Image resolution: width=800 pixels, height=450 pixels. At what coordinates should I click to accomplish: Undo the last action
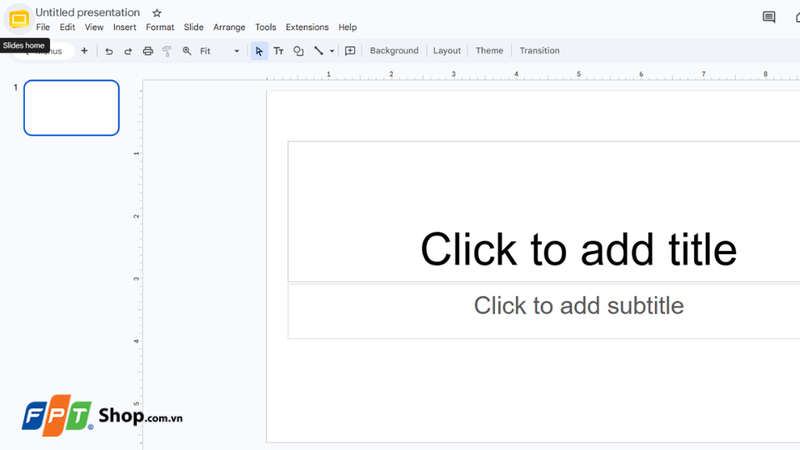[109, 51]
